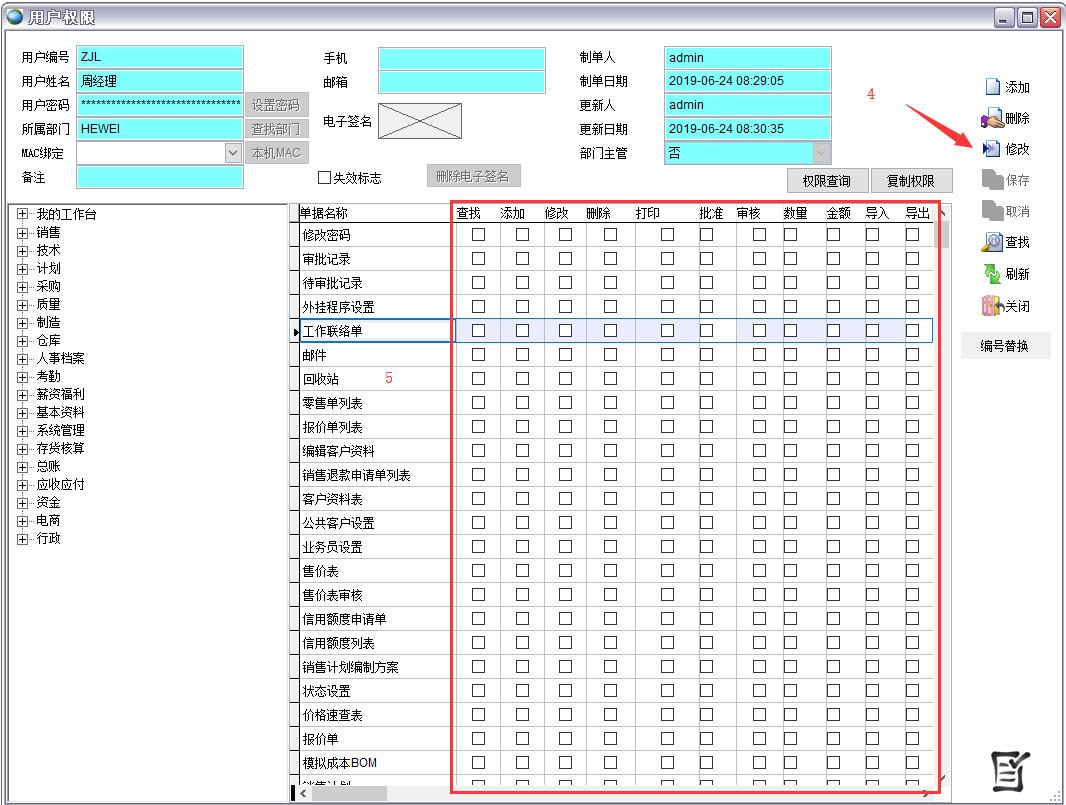Check 查找 permission for 修改密码 row

pyautogui.click(x=478, y=234)
